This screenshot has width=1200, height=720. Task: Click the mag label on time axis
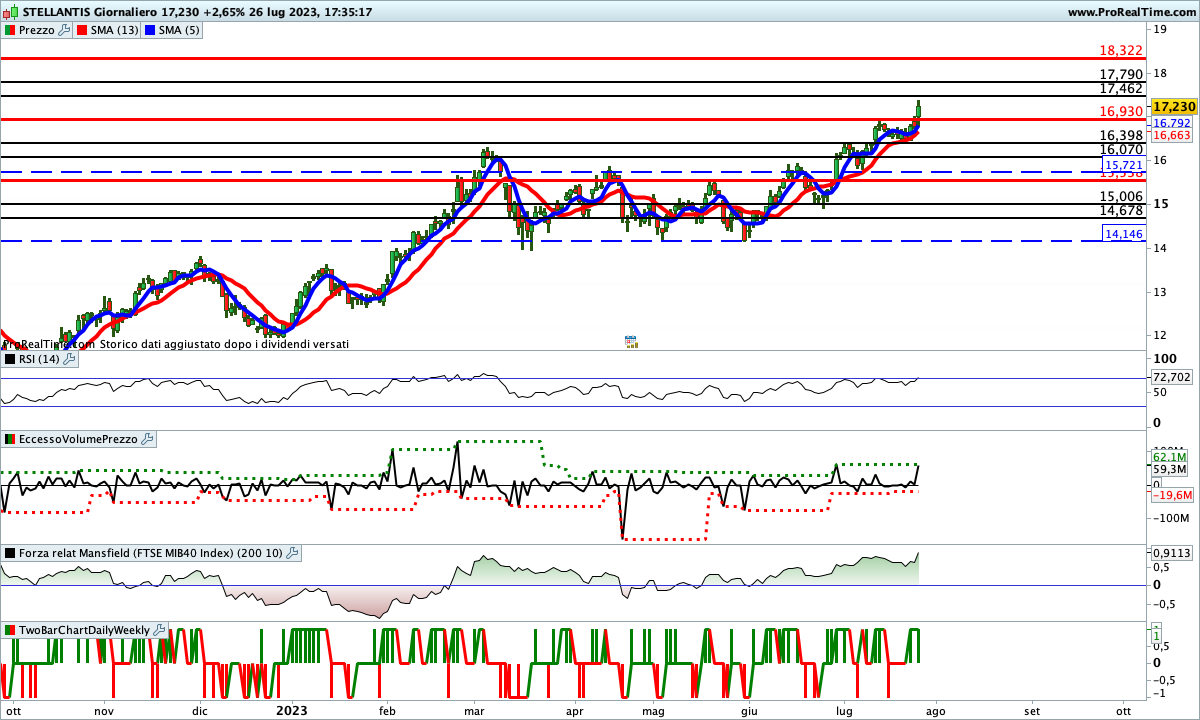[653, 711]
